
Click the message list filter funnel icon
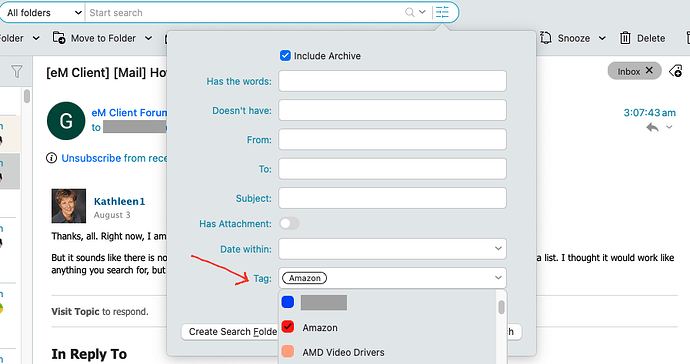point(17,71)
